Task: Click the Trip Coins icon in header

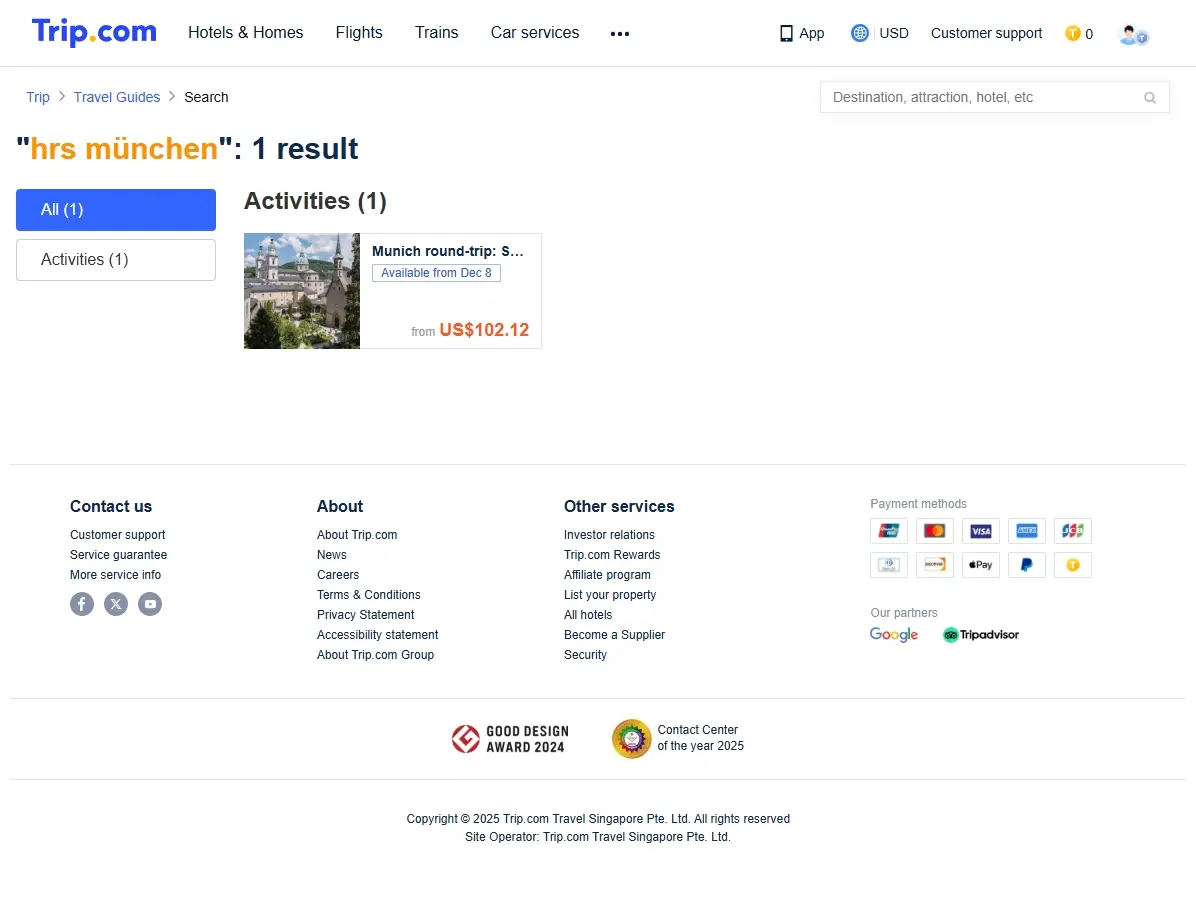Action: pos(1072,34)
